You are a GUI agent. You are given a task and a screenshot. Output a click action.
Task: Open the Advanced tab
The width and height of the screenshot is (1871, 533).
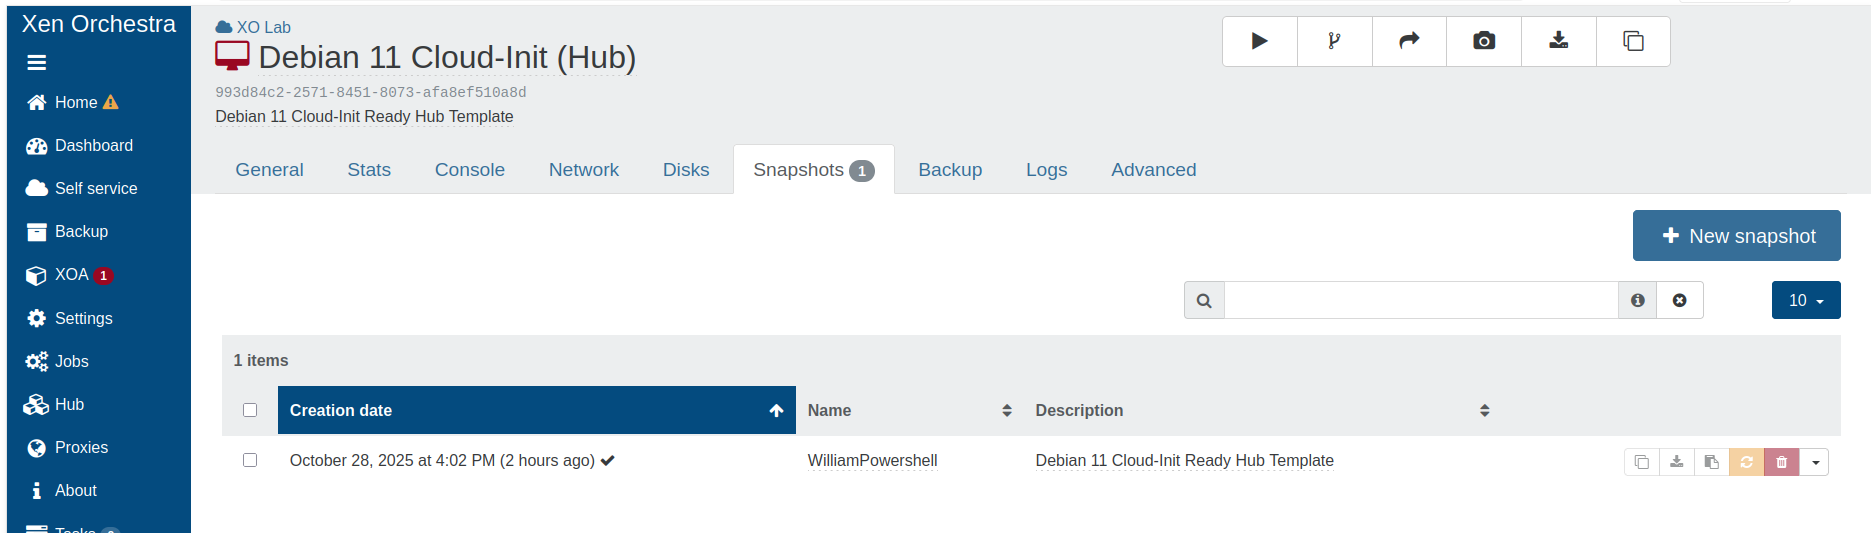pos(1153,170)
